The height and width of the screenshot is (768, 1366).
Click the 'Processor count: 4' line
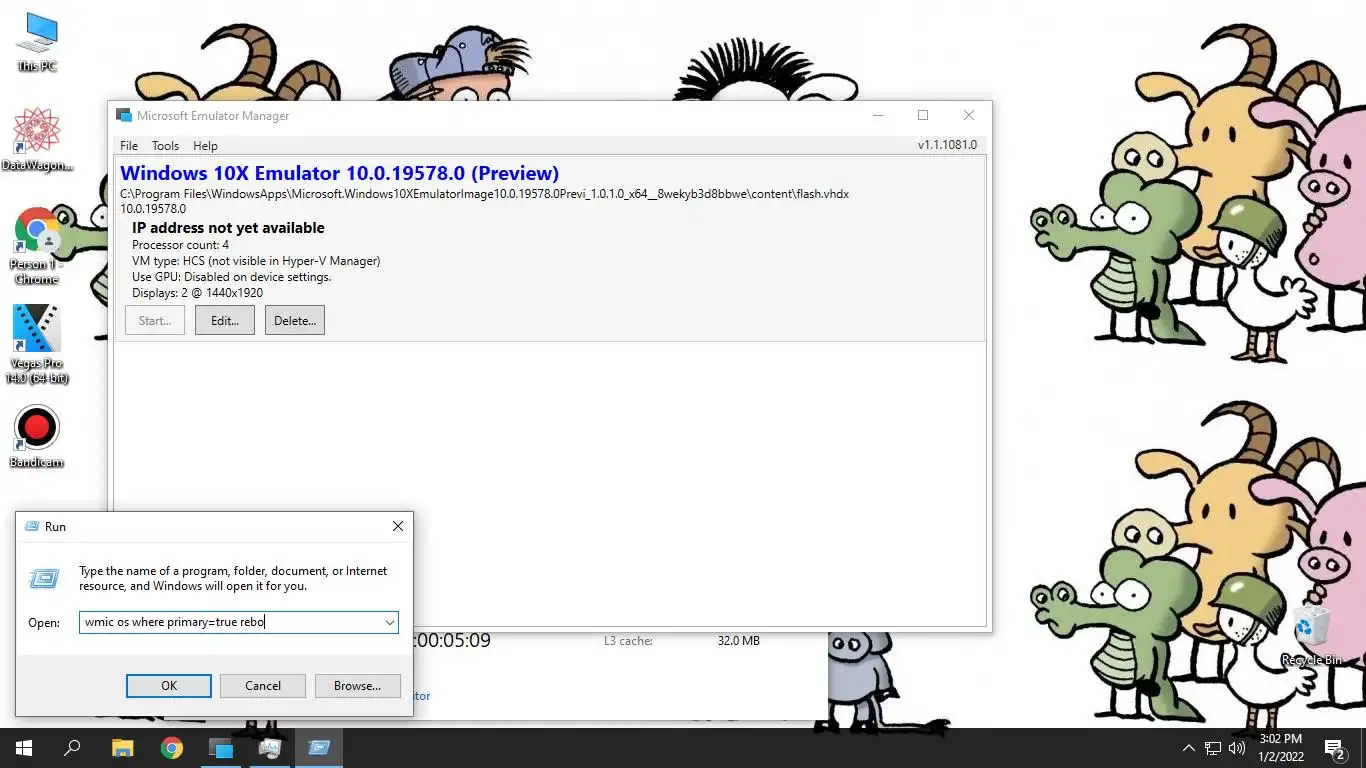[x=180, y=245]
